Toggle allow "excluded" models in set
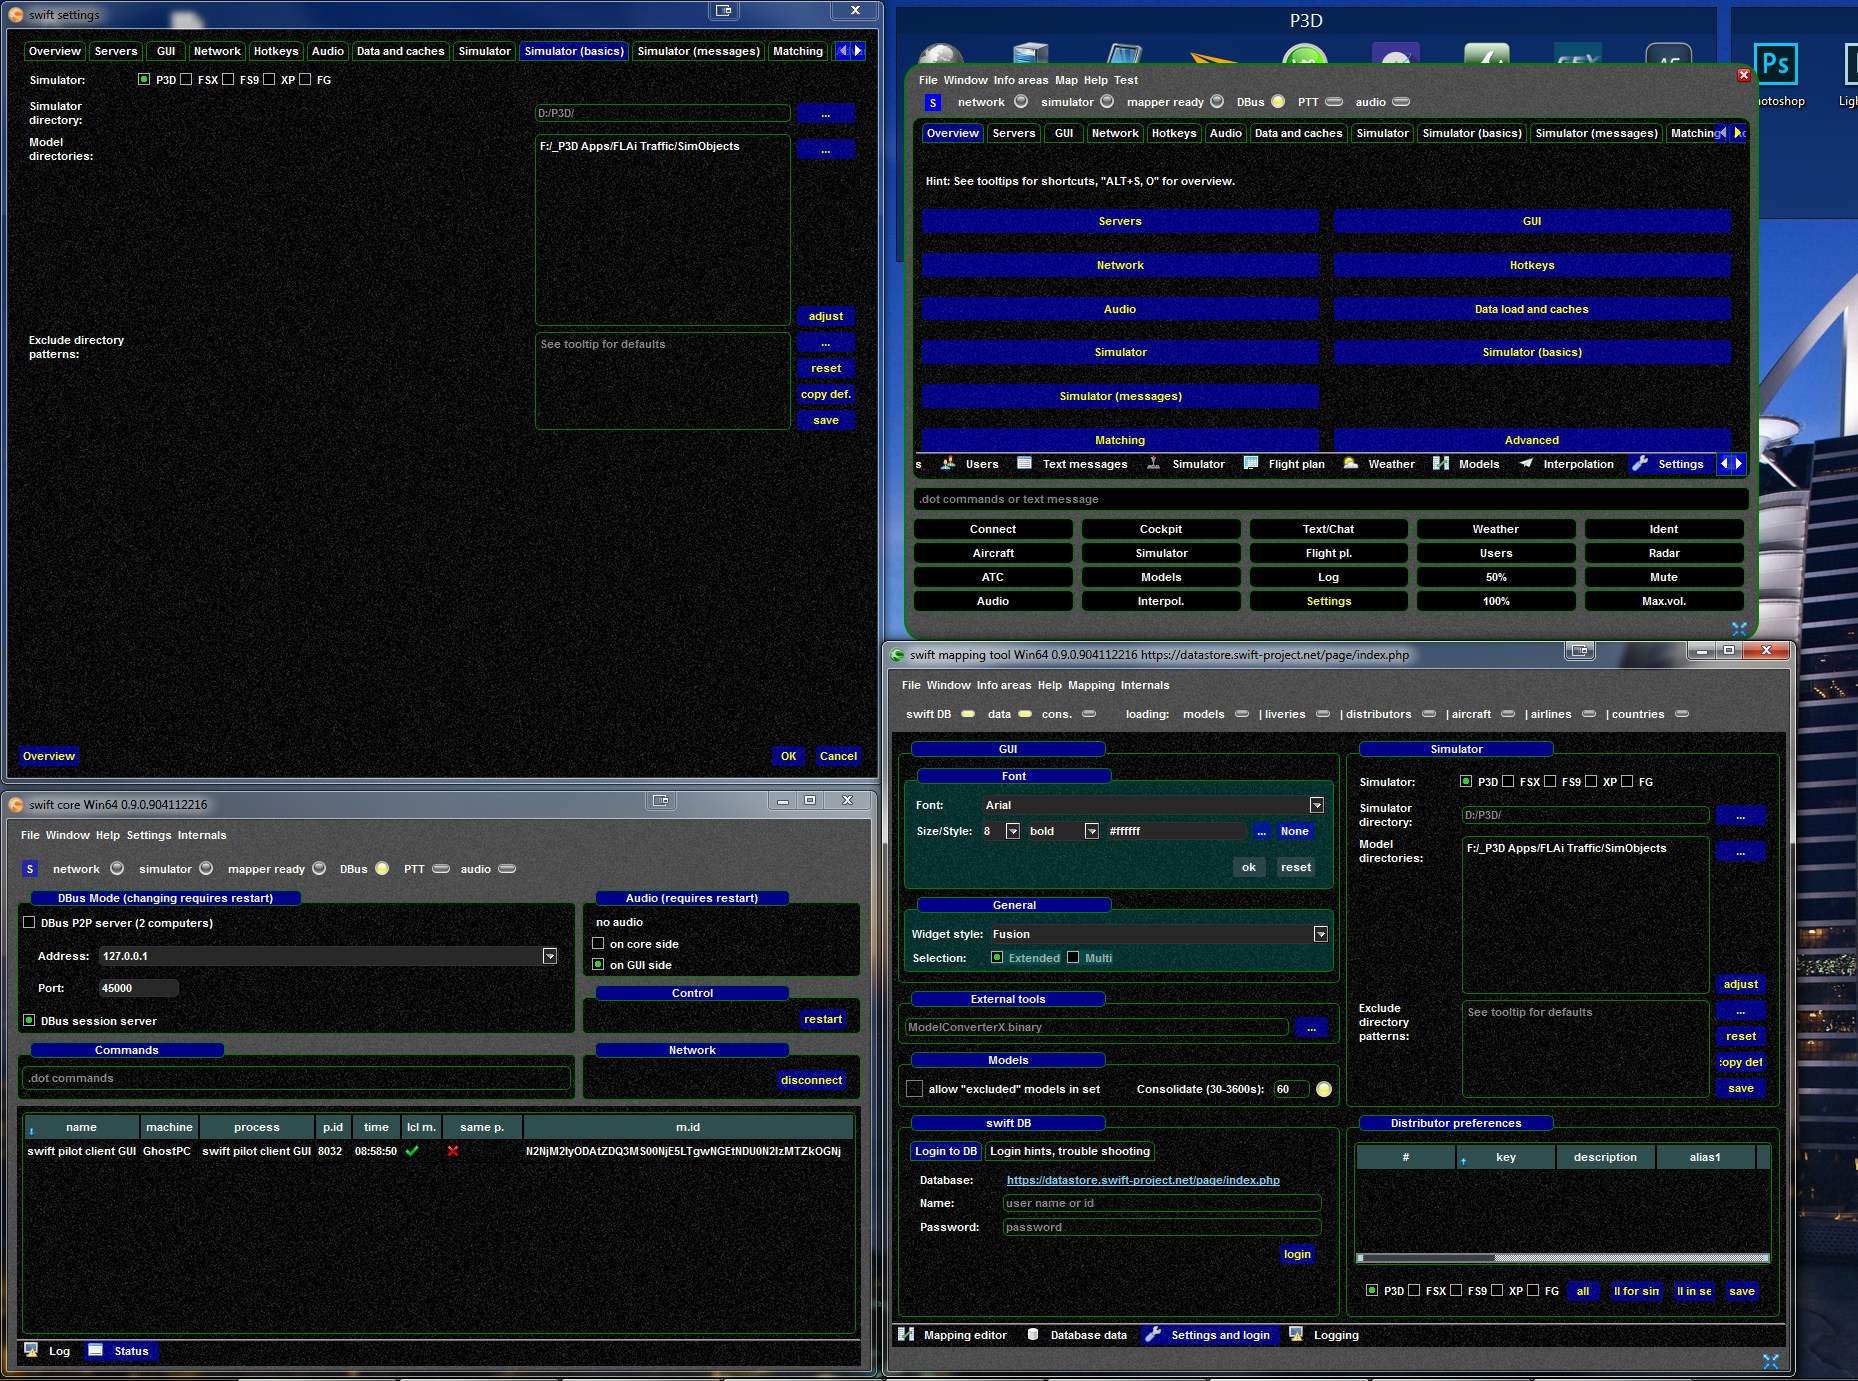Image resolution: width=1858 pixels, height=1381 pixels. click(x=914, y=1089)
